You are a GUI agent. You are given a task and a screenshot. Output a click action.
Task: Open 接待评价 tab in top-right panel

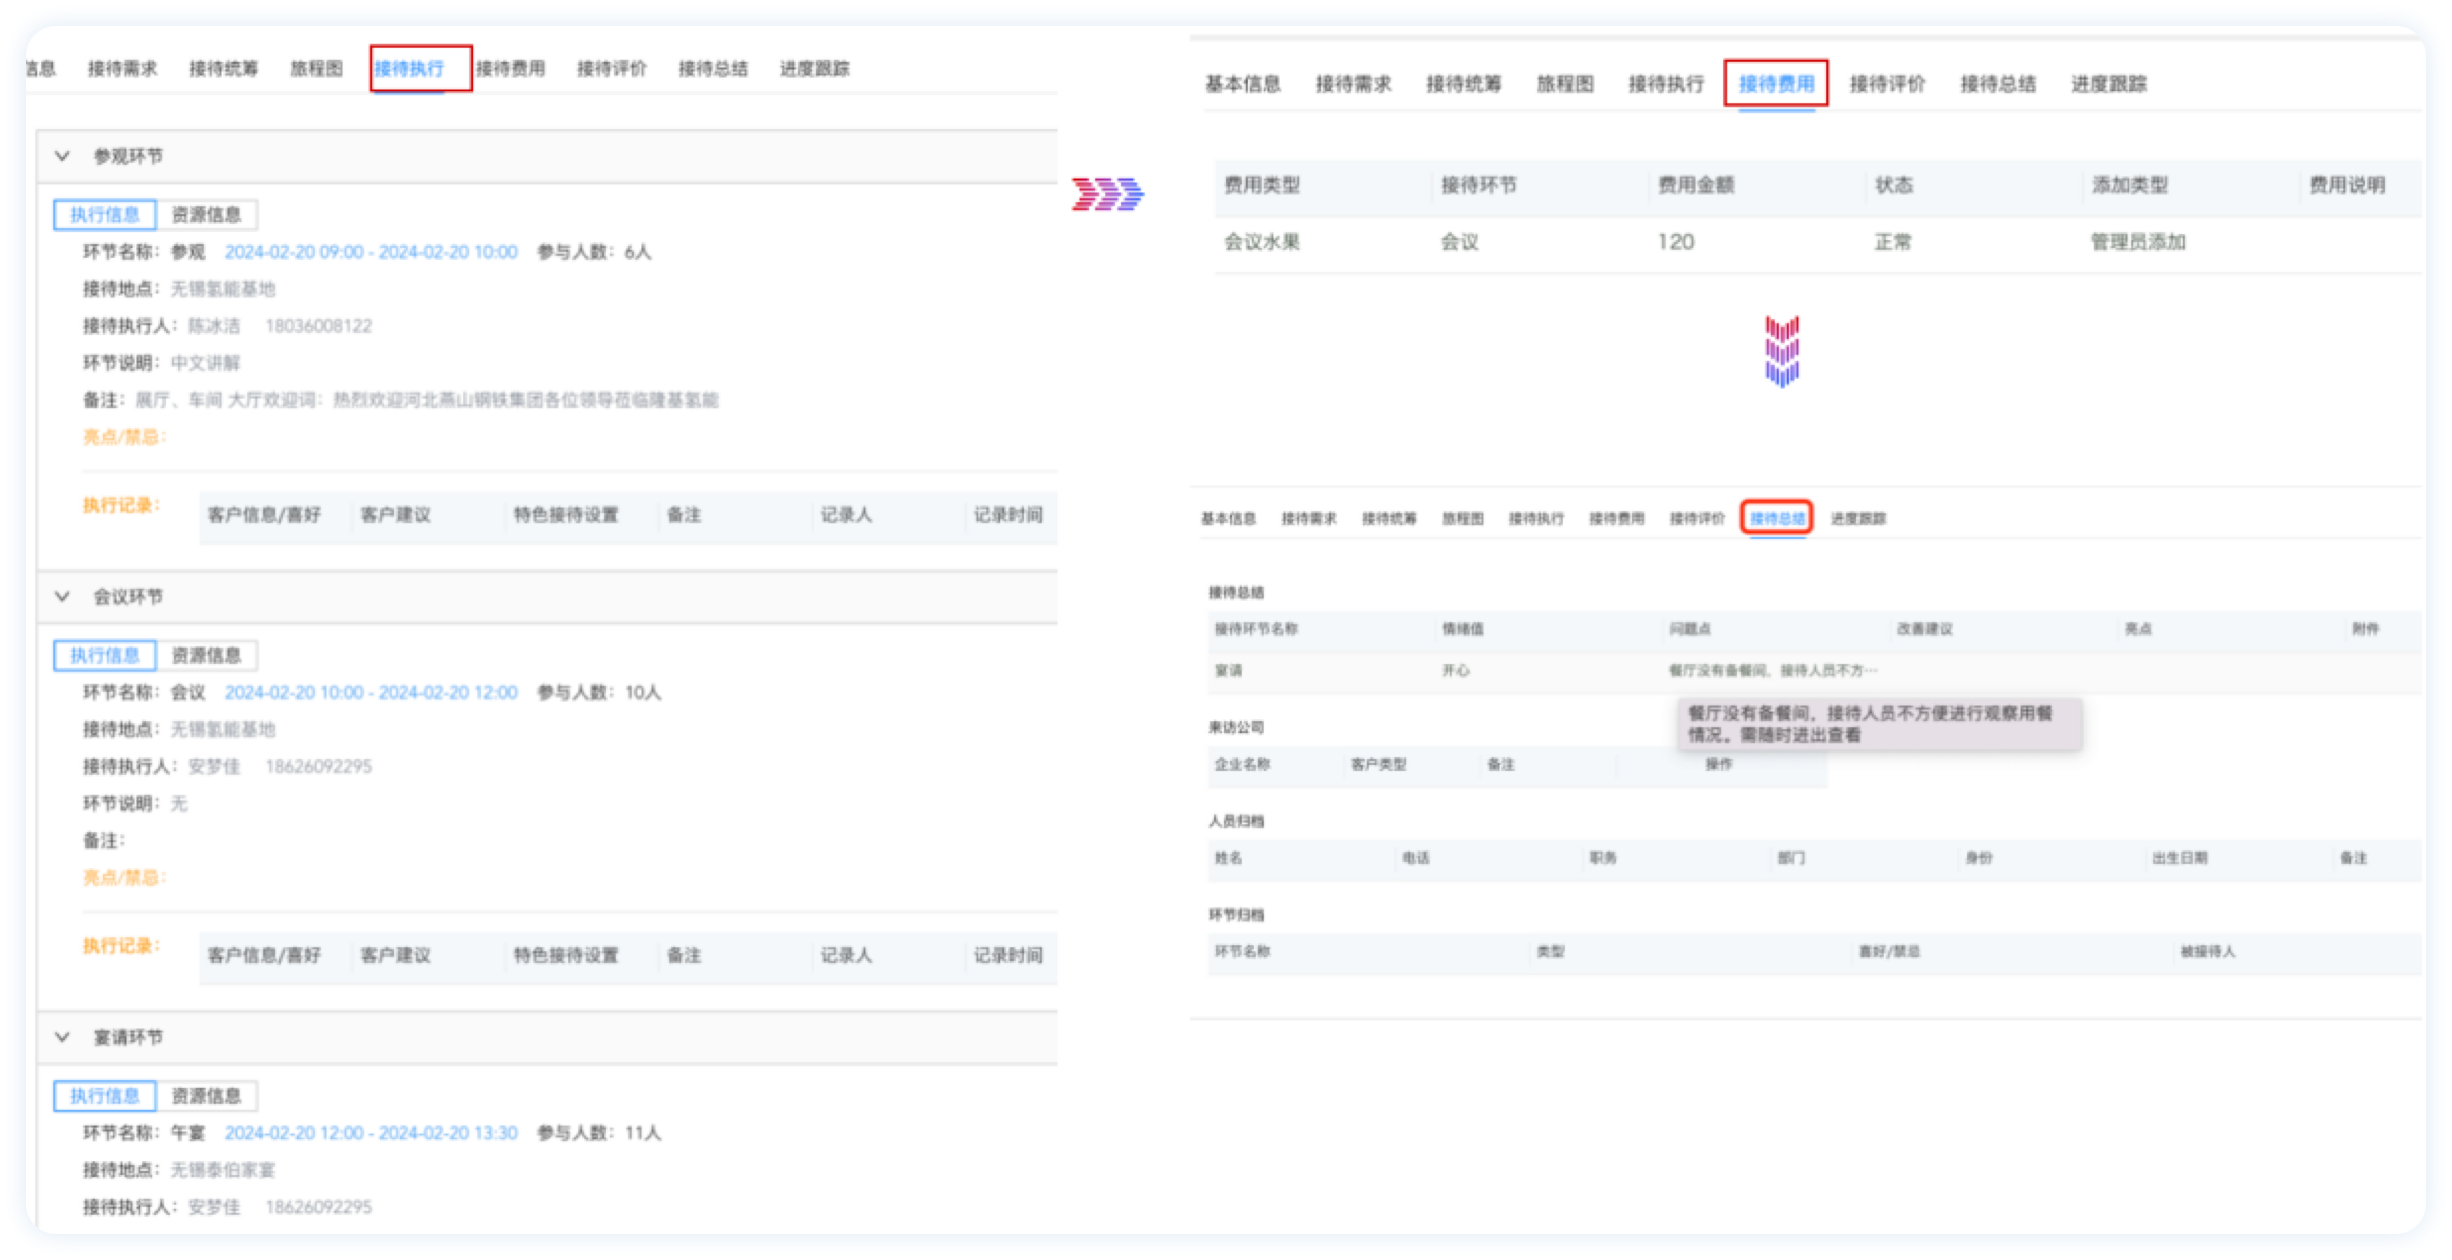pyautogui.click(x=1887, y=84)
